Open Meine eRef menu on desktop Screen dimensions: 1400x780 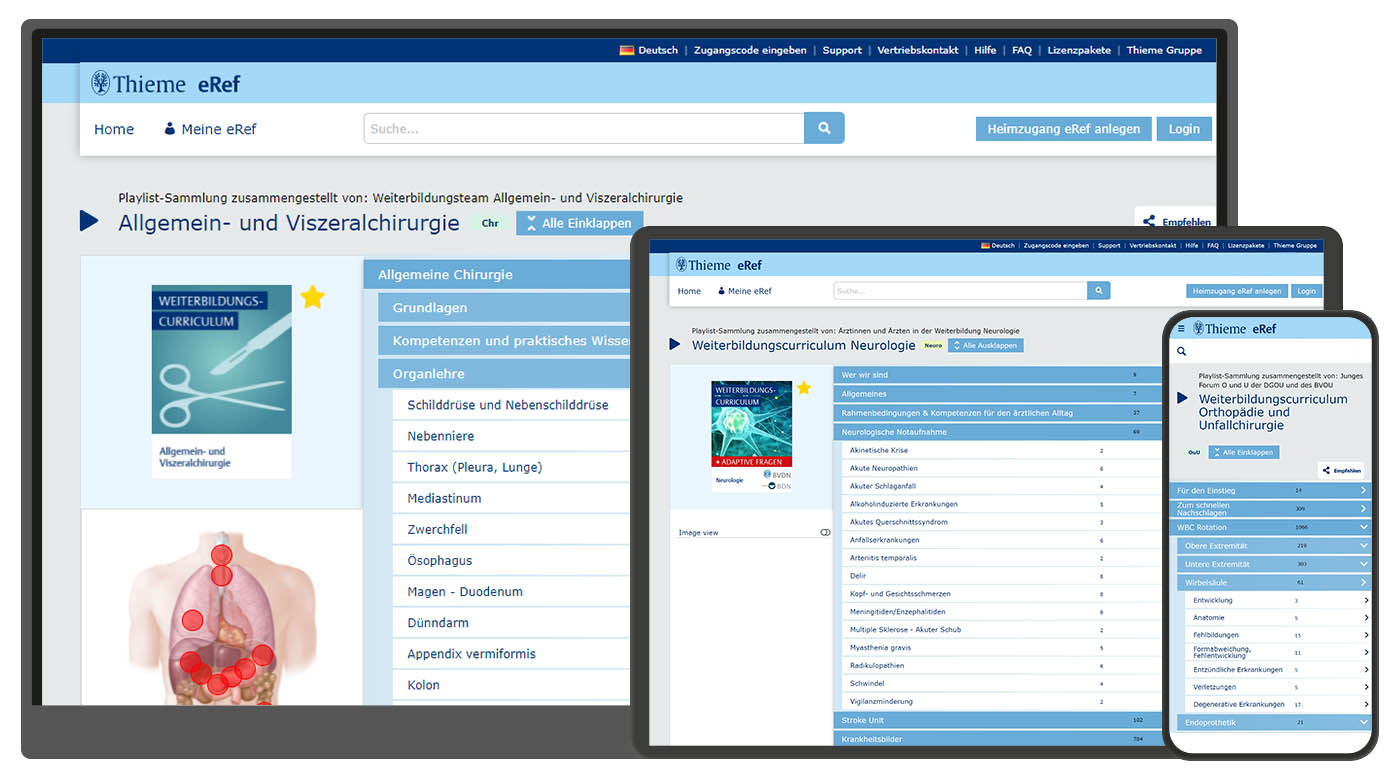[210, 129]
